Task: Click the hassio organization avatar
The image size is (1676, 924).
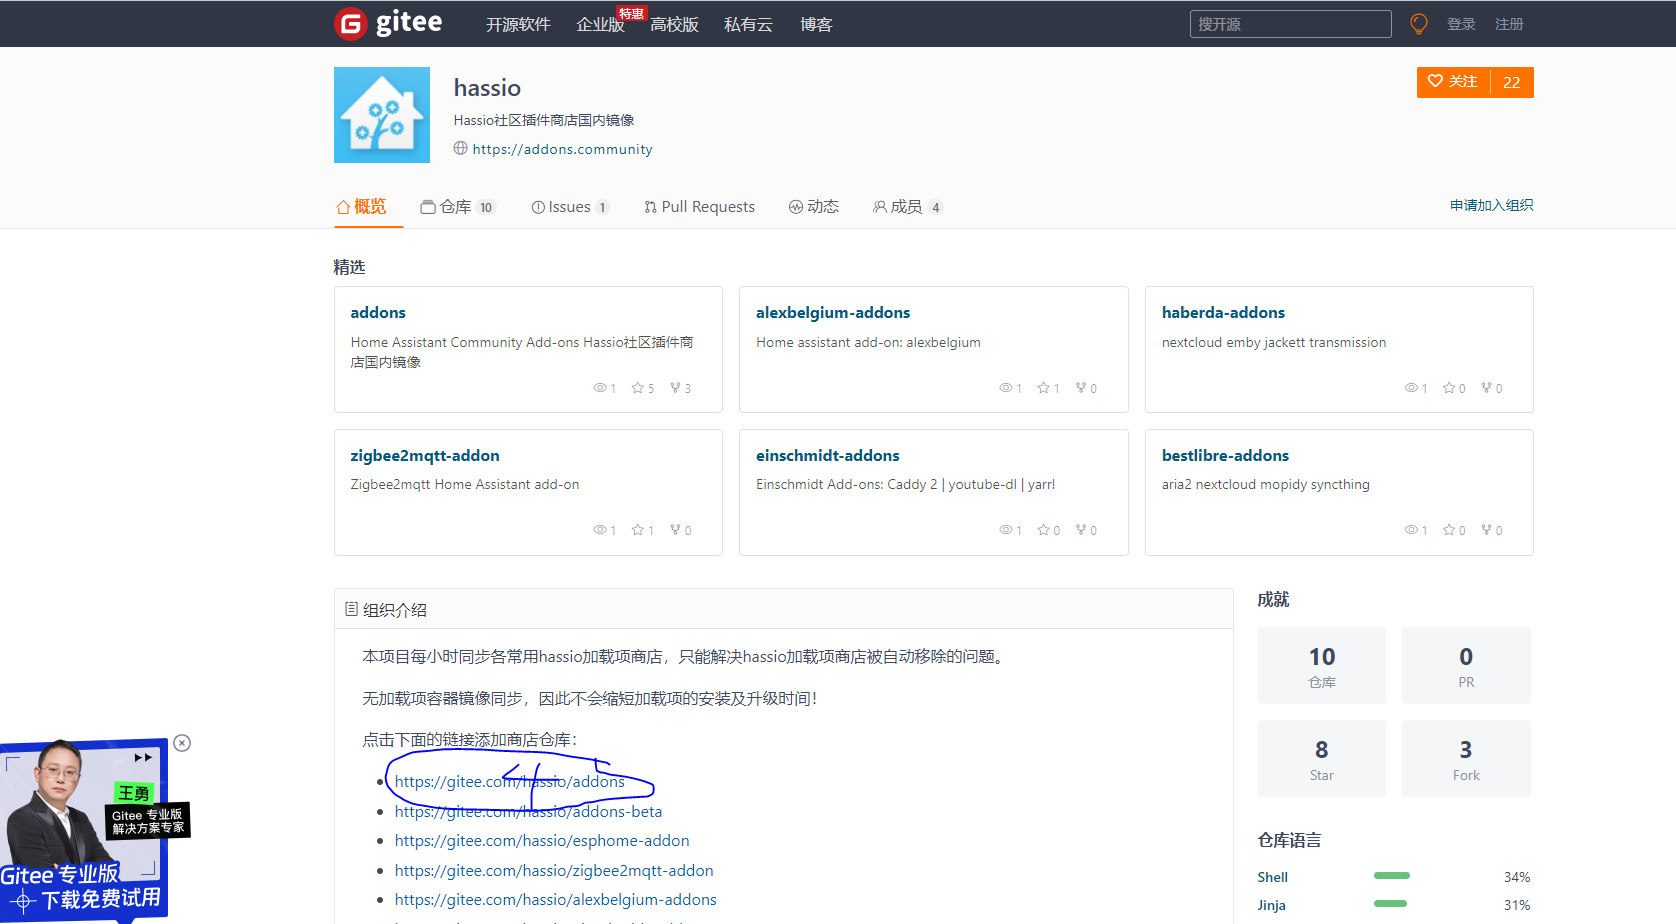Action: point(381,114)
